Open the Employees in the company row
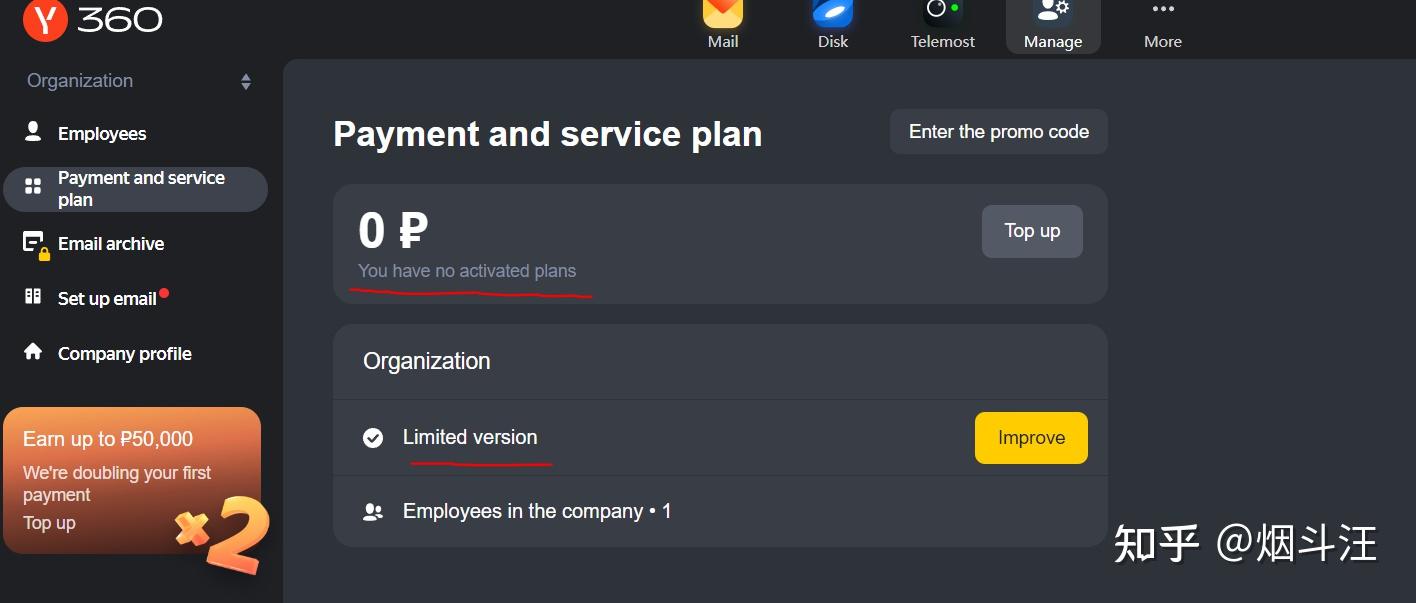 (720, 511)
